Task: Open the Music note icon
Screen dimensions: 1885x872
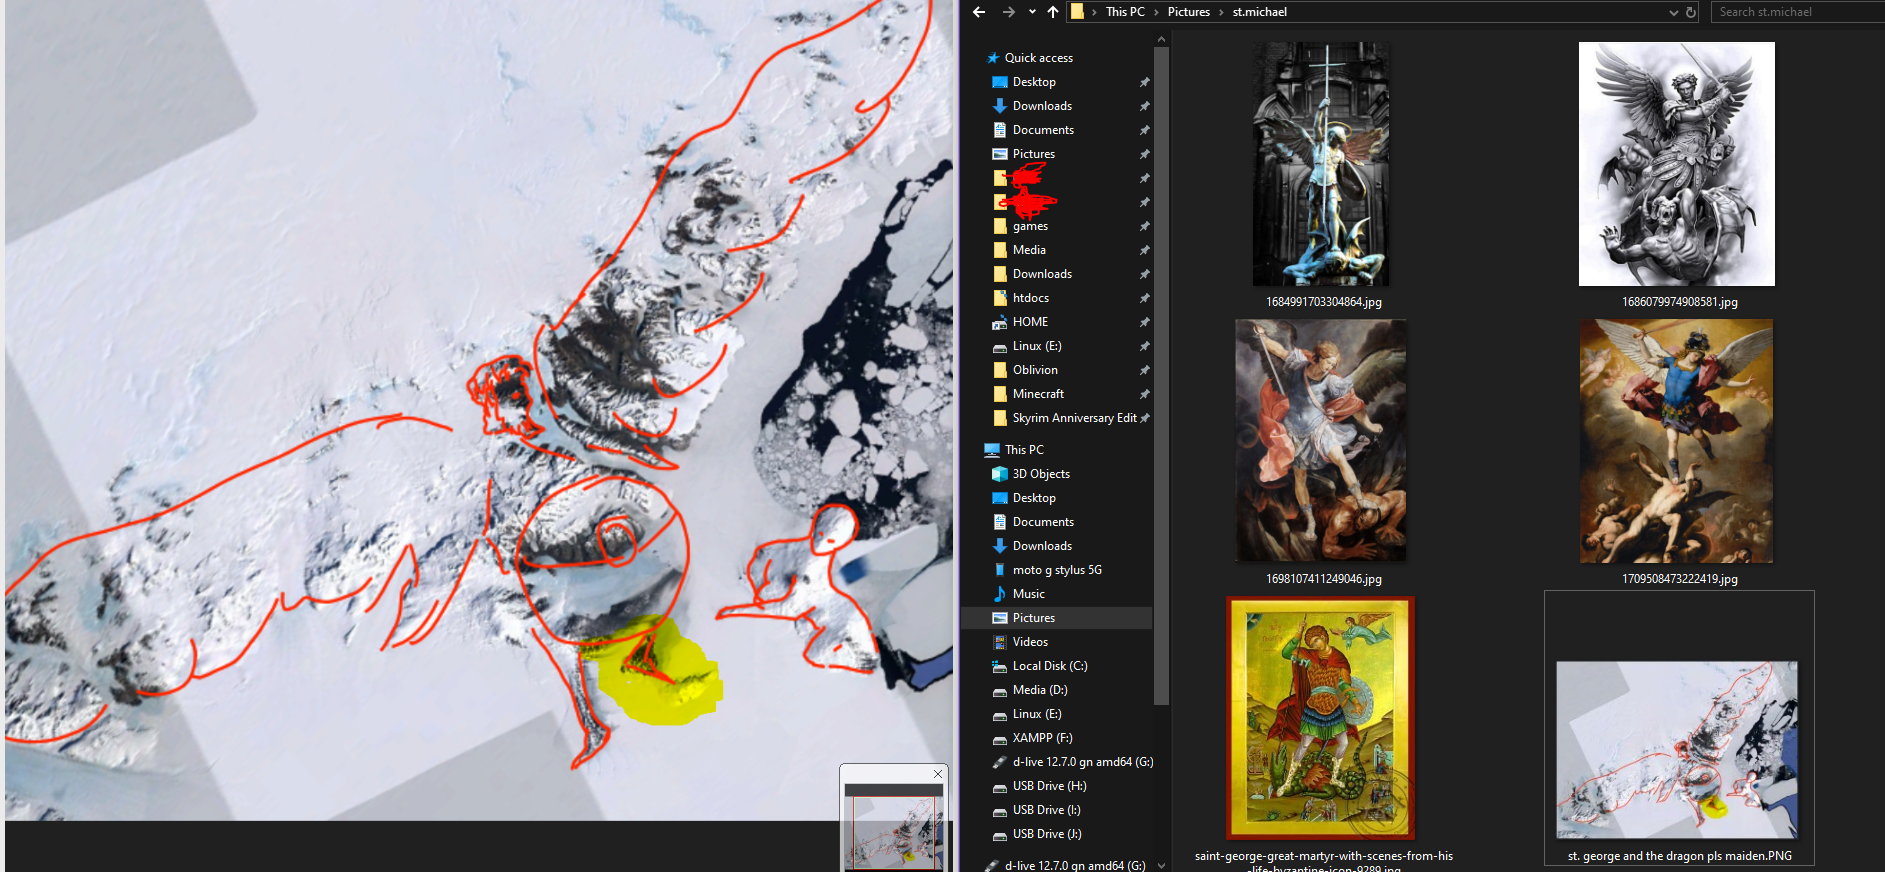Action: pyautogui.click(x=1000, y=594)
